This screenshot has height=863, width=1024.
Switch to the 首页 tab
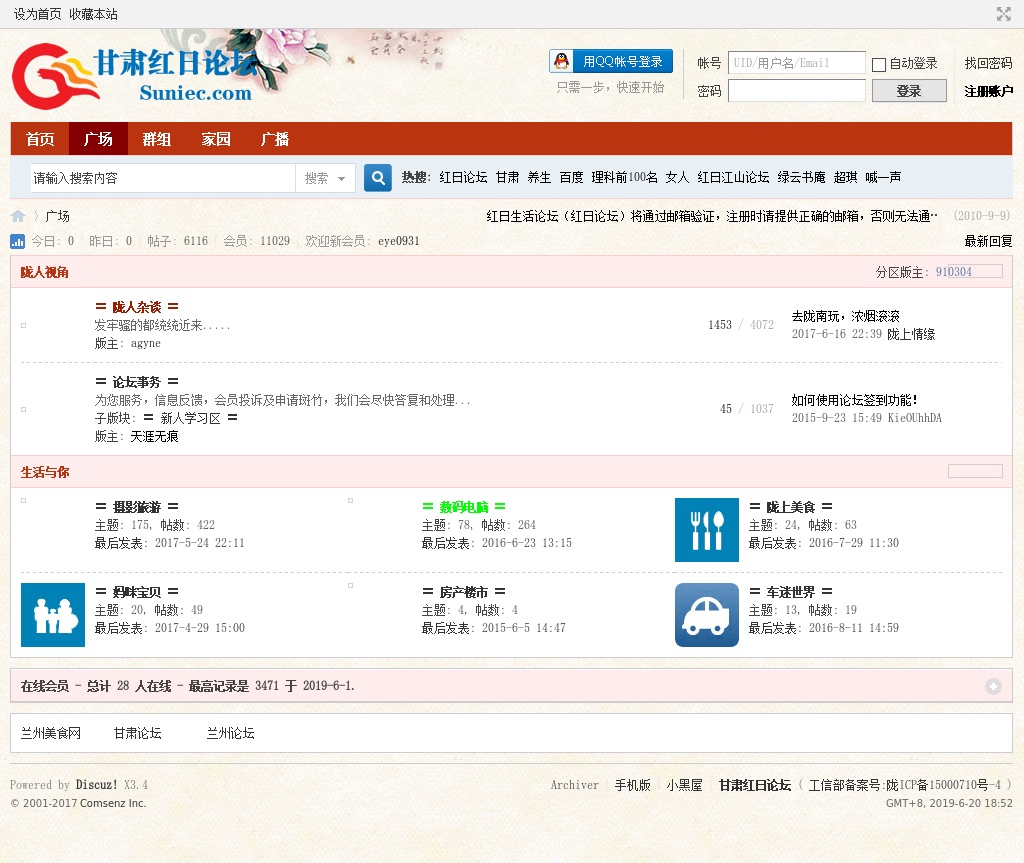pyautogui.click(x=40, y=139)
